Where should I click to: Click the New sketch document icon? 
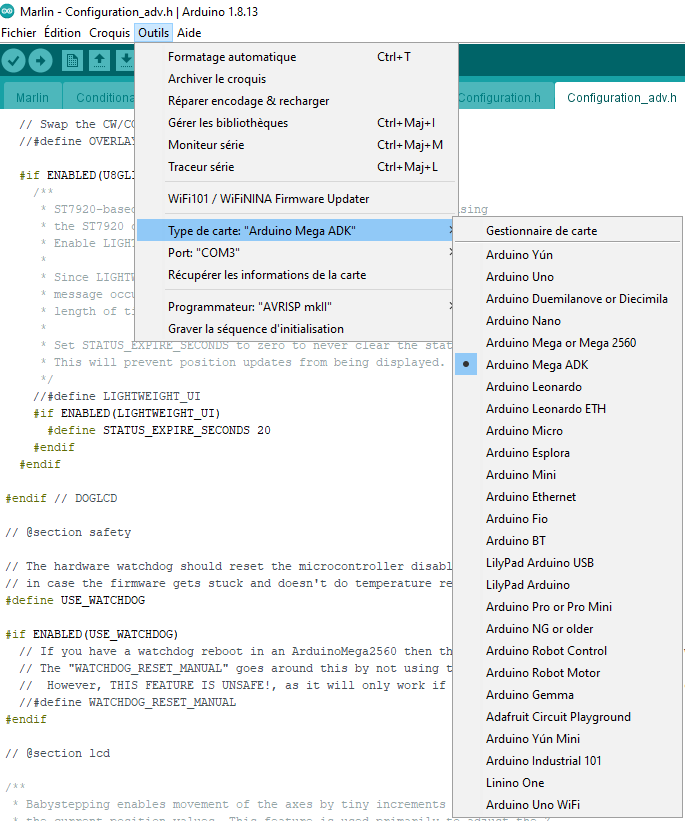click(72, 61)
